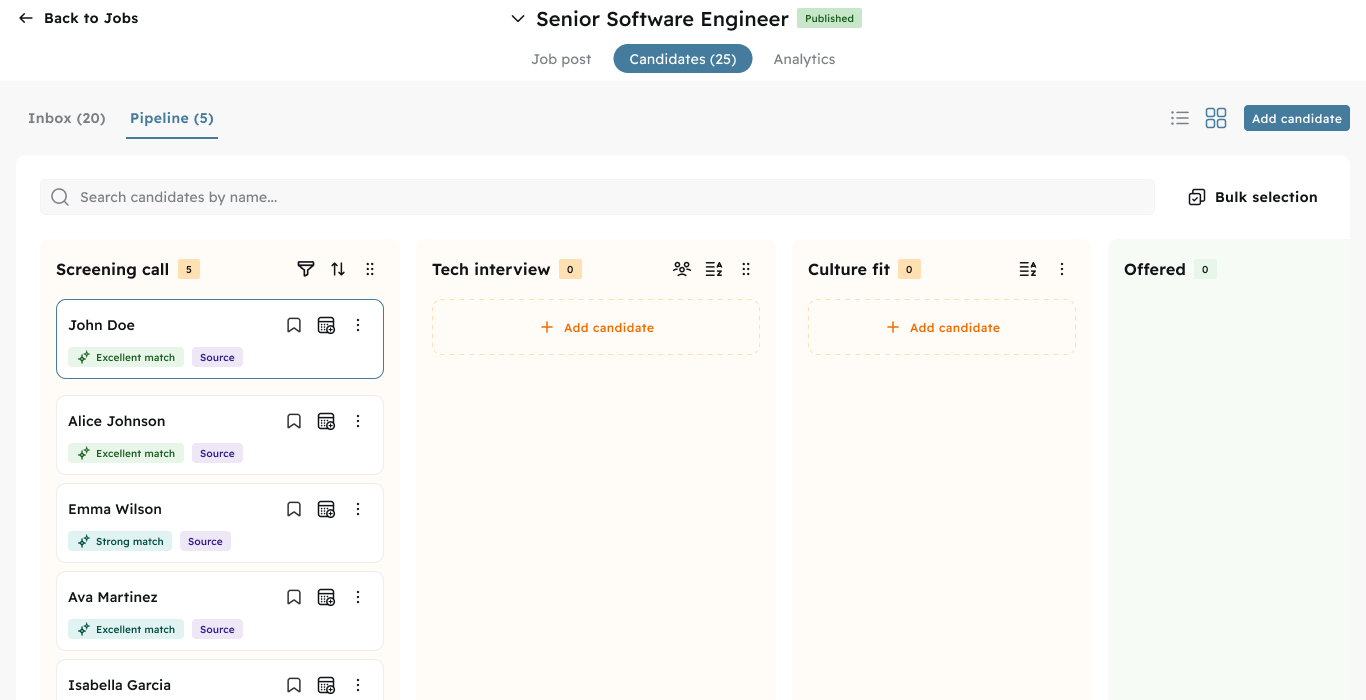This screenshot has width=1366, height=700.
Task: Click the Culture fit column title
Action: 849,269
